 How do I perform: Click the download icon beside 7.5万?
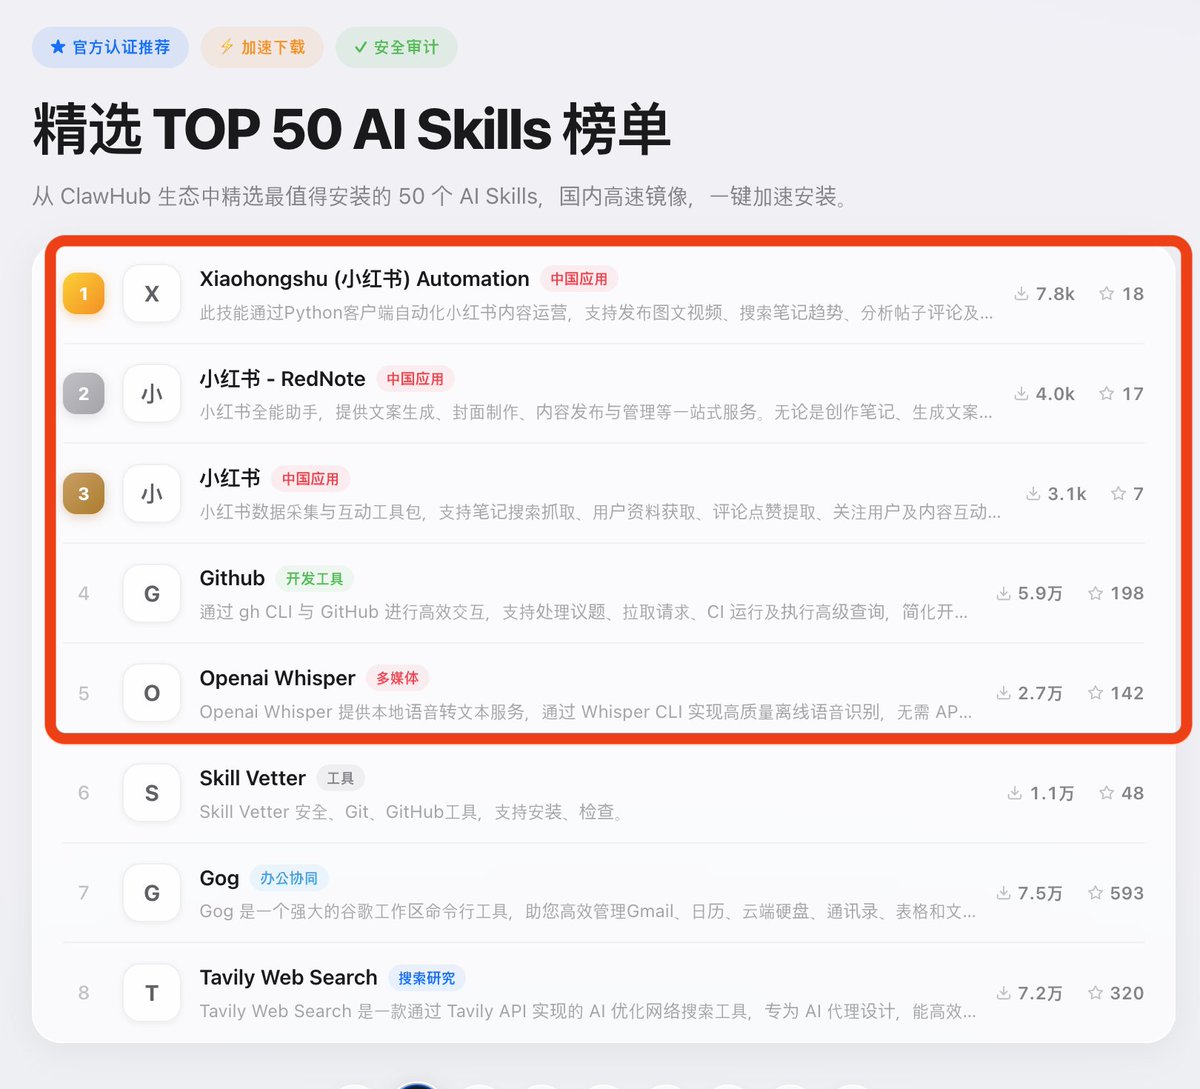click(x=1003, y=893)
